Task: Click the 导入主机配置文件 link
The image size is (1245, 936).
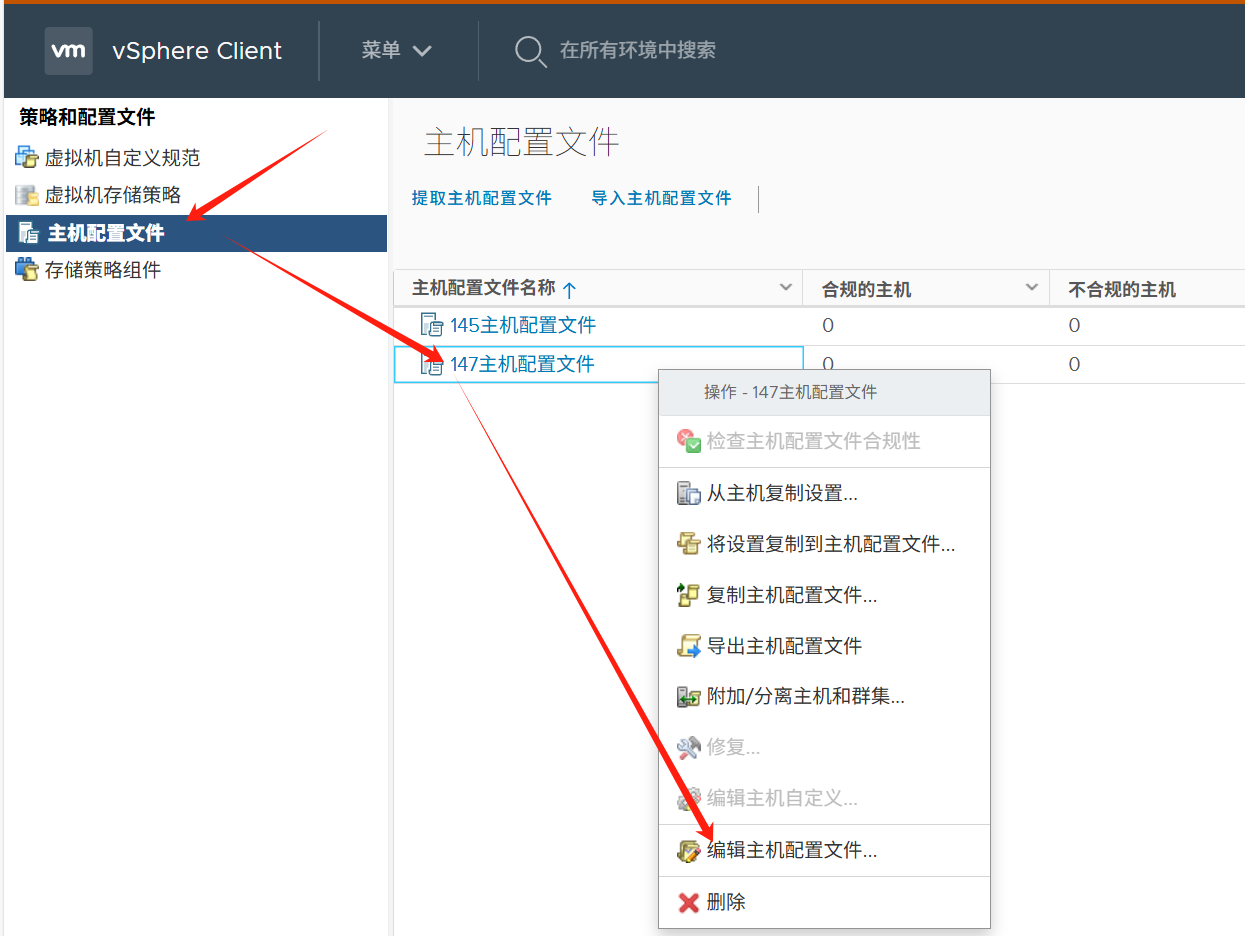Action: click(x=662, y=198)
